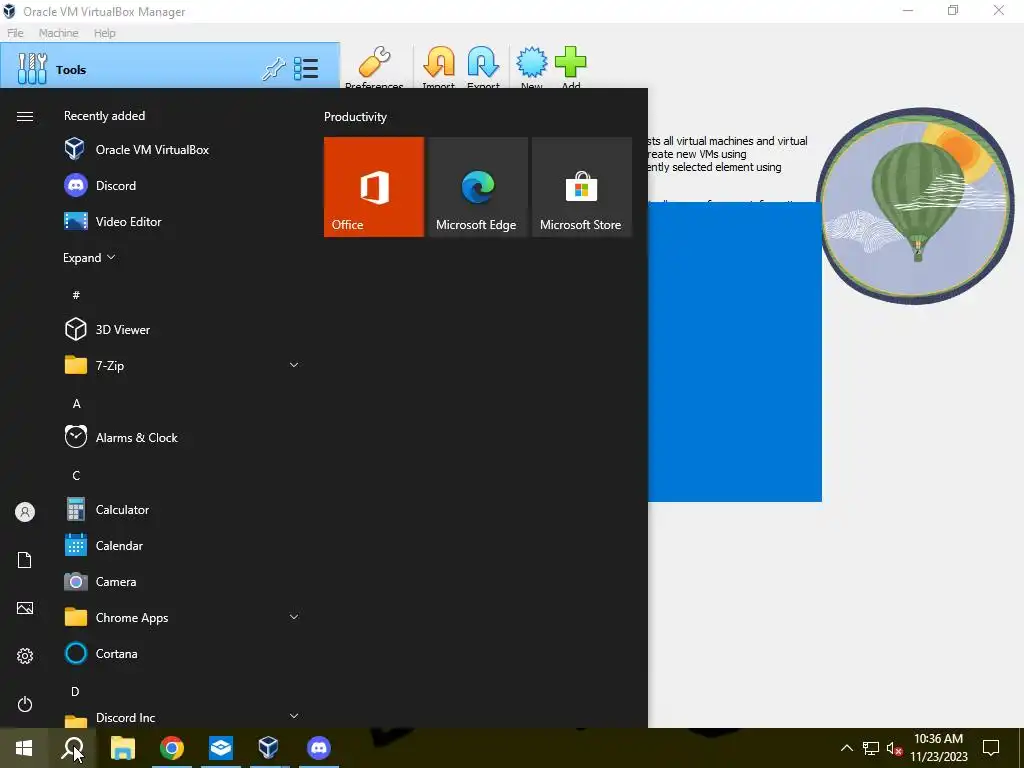Open the Calendar app
This screenshot has height=768, width=1024.
tap(181, 545)
